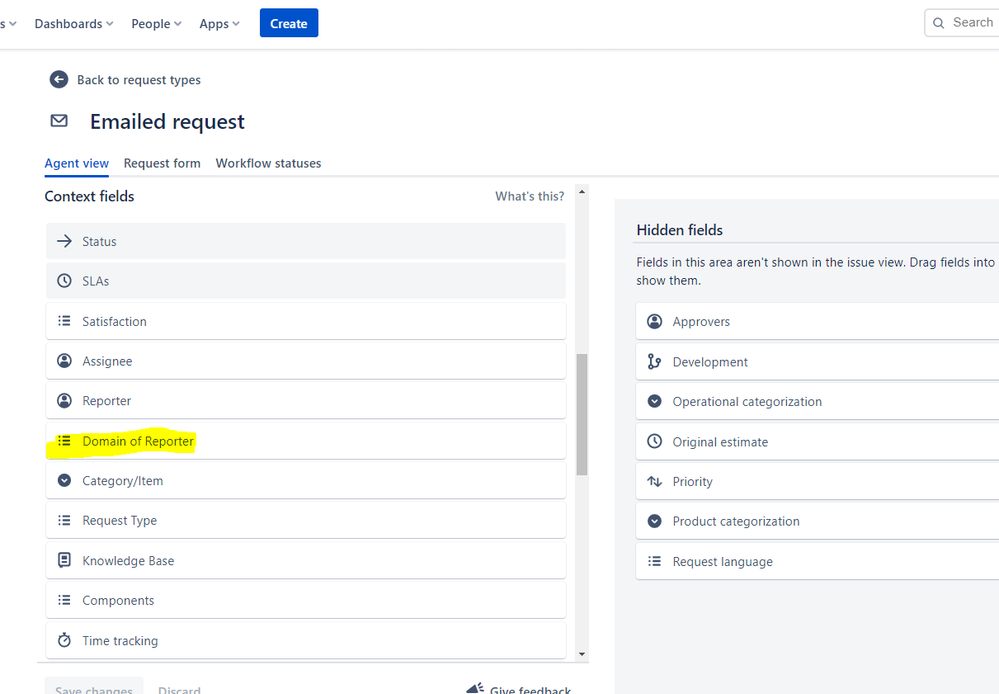Click the context fields scrollbar thumb

coord(582,414)
